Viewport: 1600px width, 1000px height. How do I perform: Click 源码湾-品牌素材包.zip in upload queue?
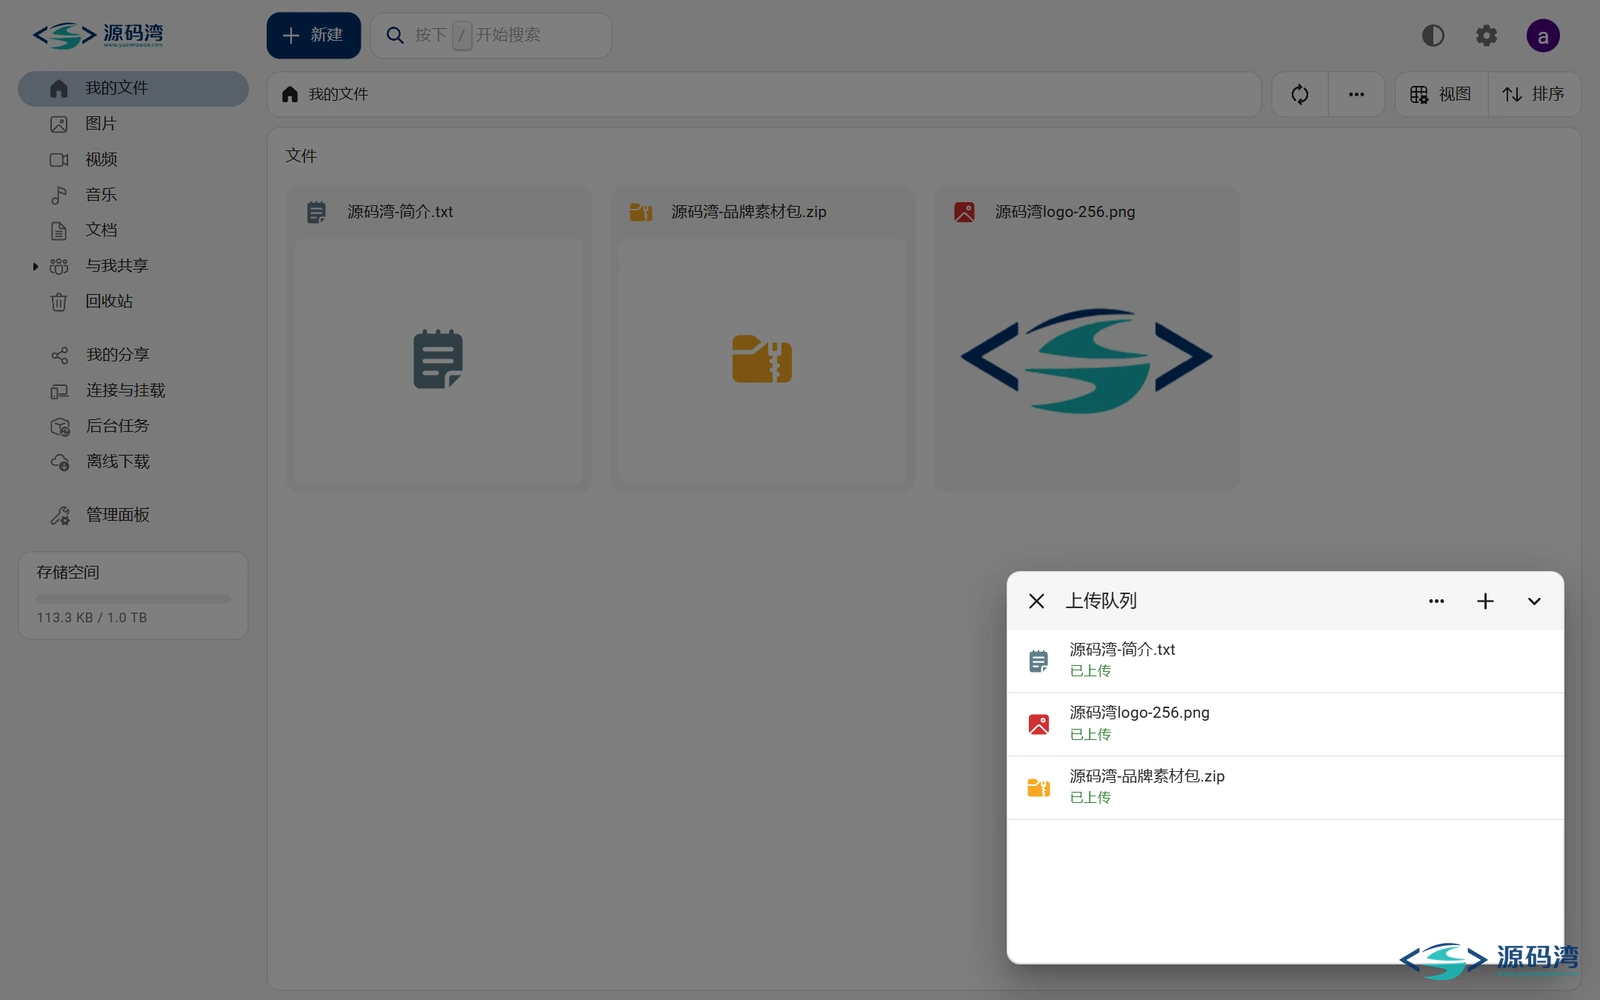pos(1285,788)
